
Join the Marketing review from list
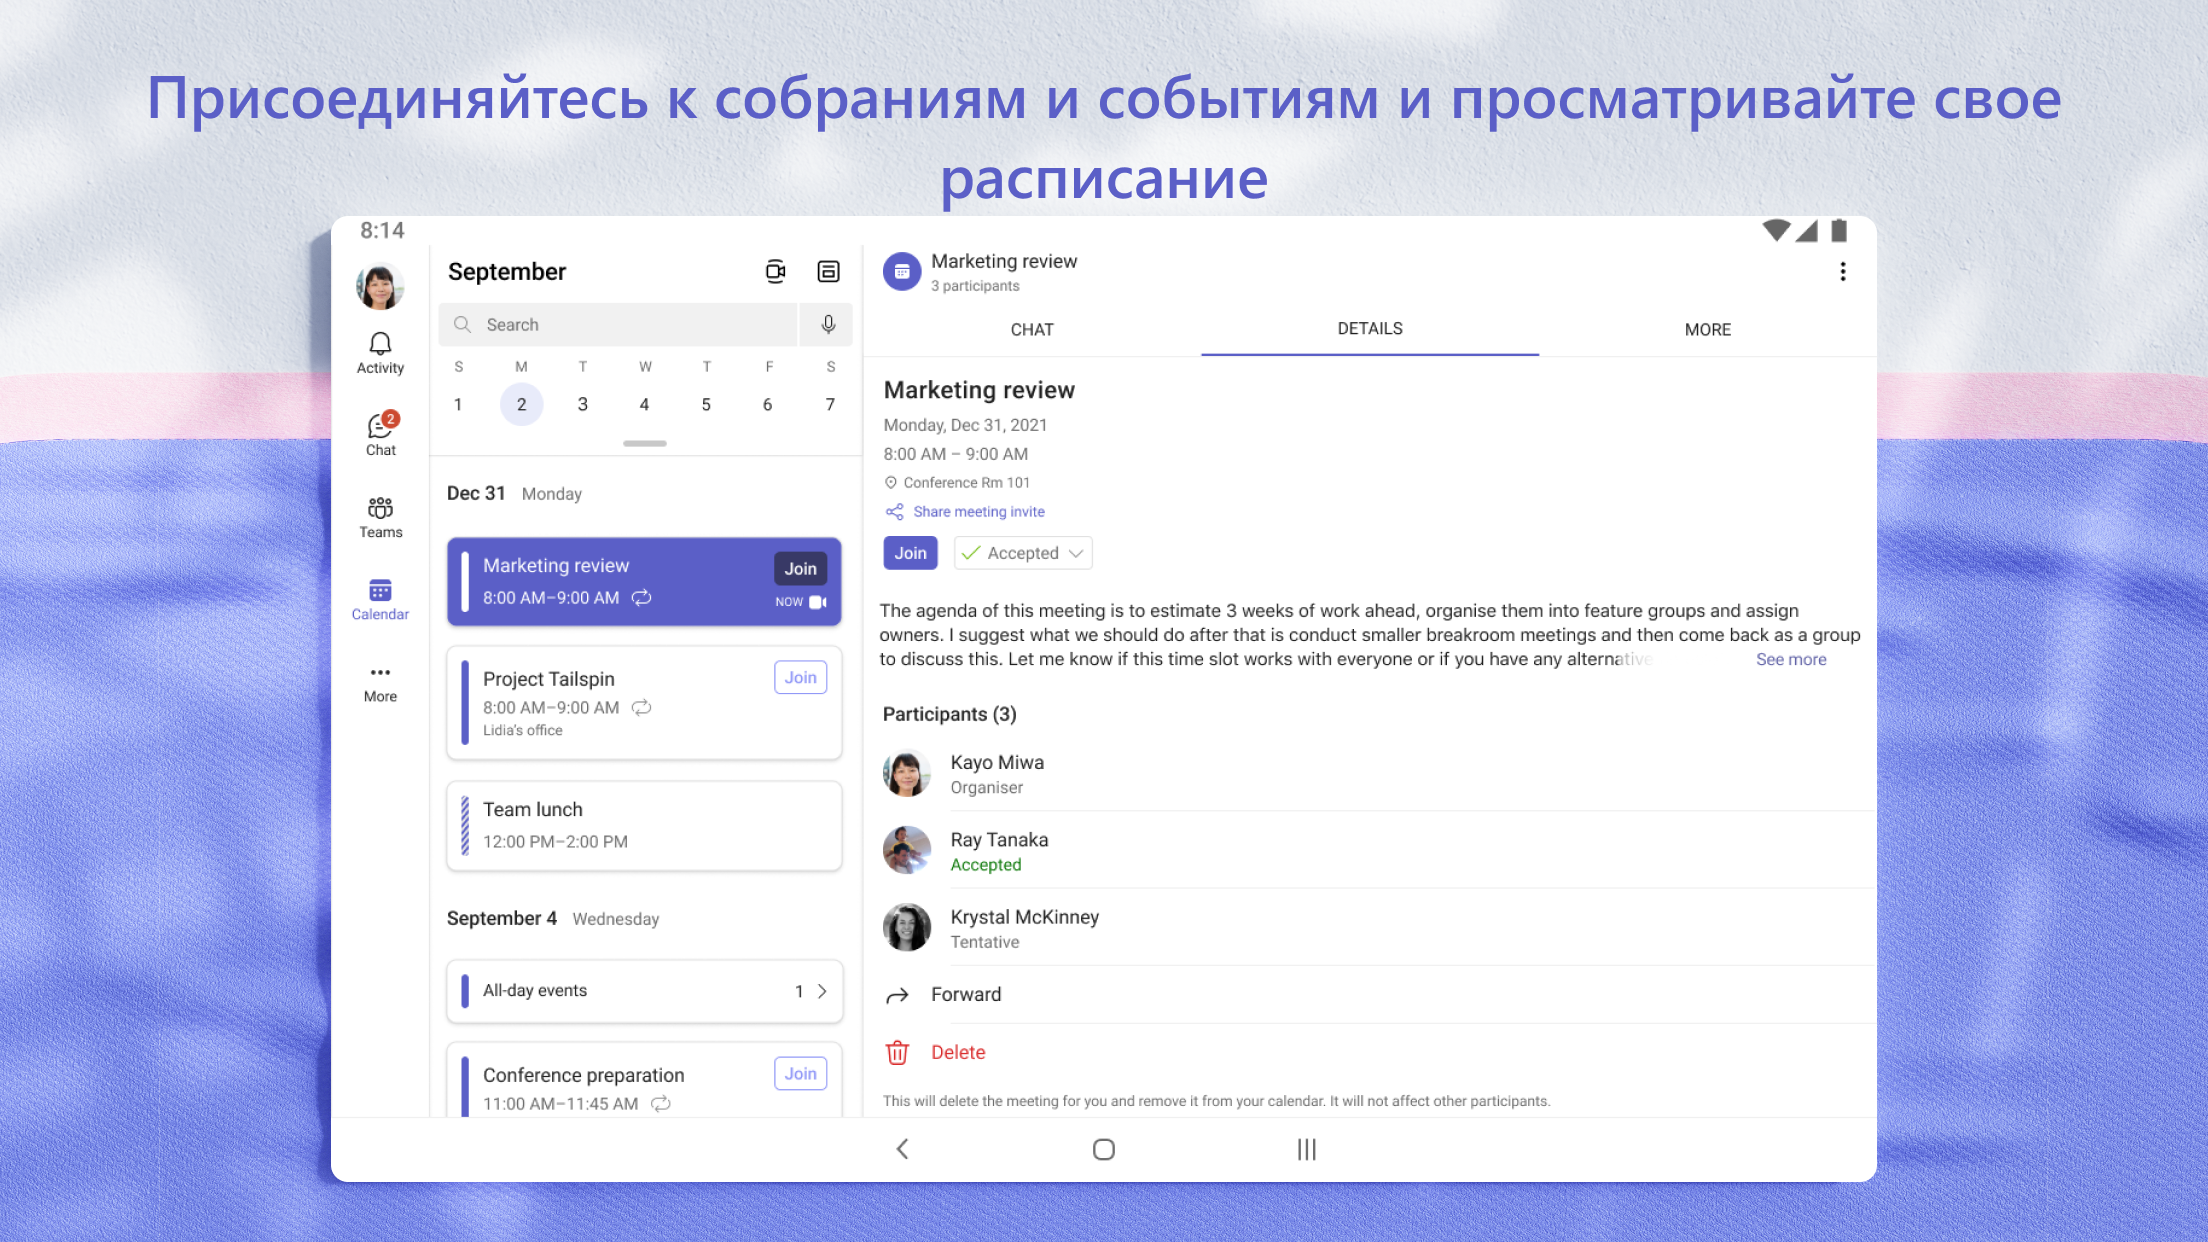coord(800,568)
